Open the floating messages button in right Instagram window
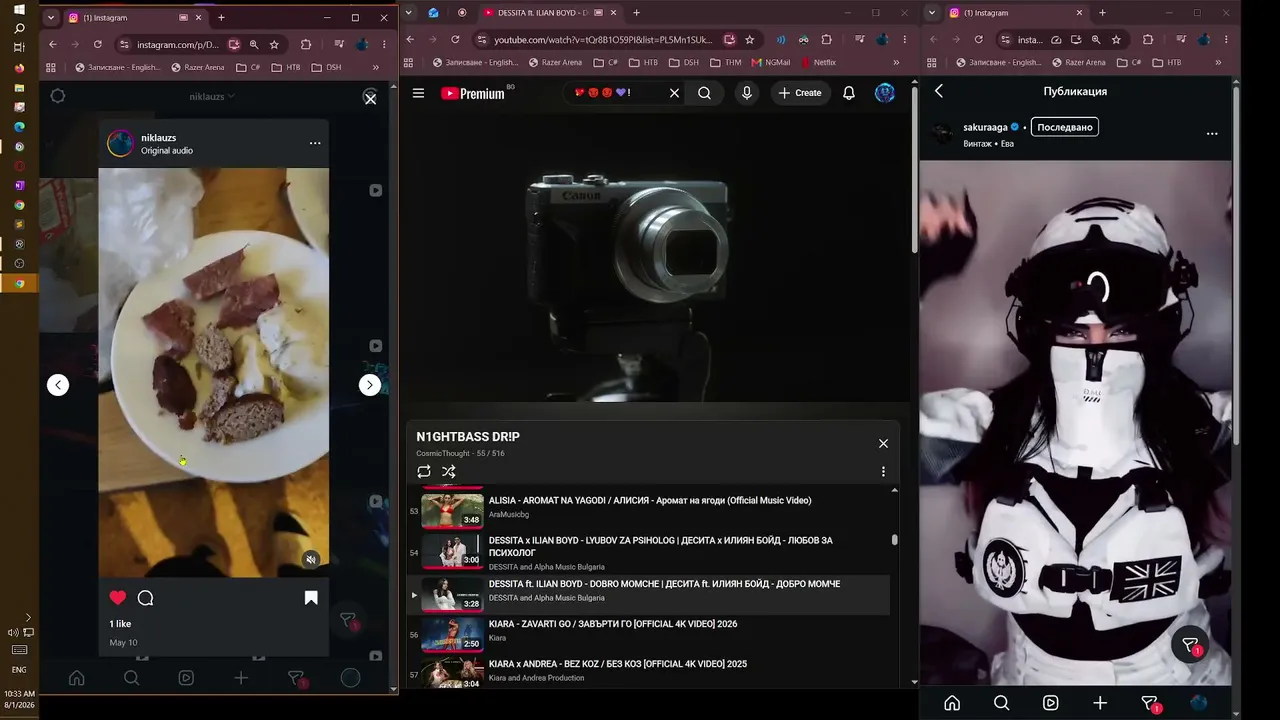 click(x=1190, y=646)
